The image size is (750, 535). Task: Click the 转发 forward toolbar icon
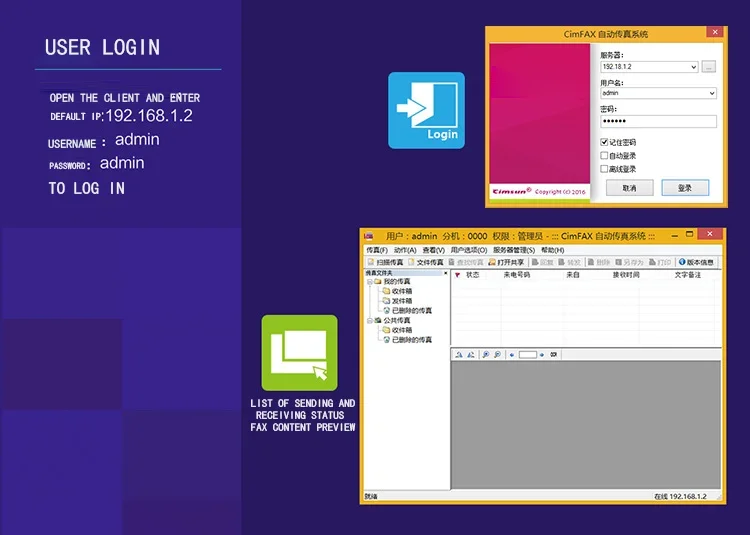click(x=562, y=262)
